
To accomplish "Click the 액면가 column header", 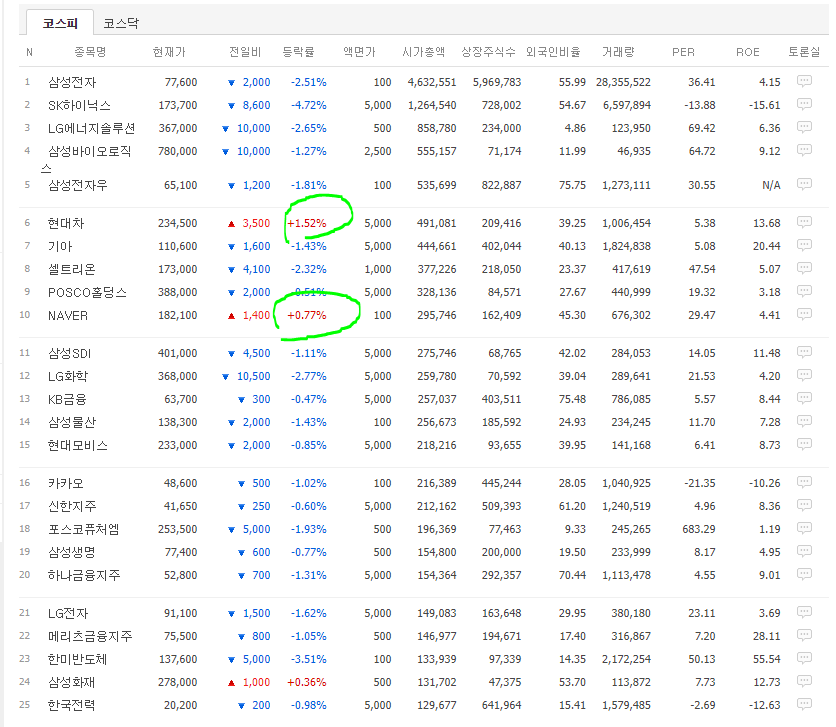I will click(359, 52).
